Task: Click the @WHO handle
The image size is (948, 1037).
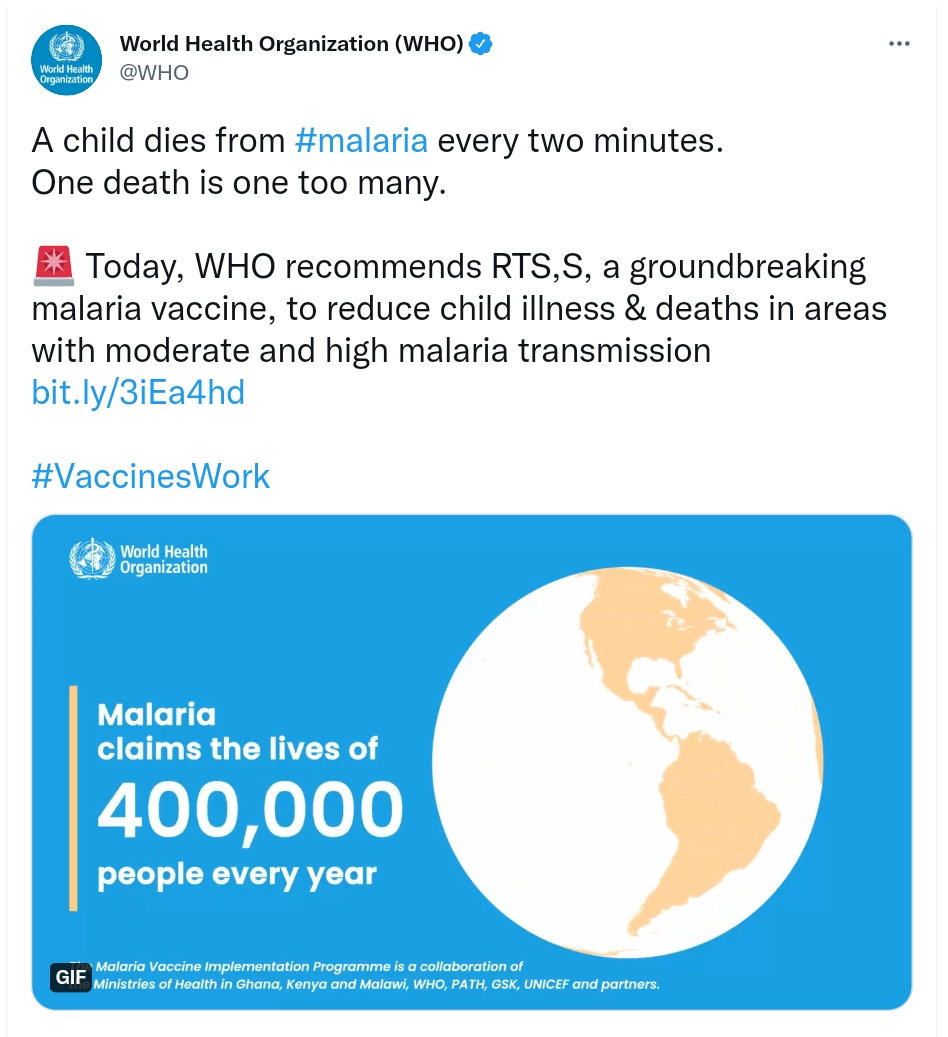Action: tap(154, 72)
